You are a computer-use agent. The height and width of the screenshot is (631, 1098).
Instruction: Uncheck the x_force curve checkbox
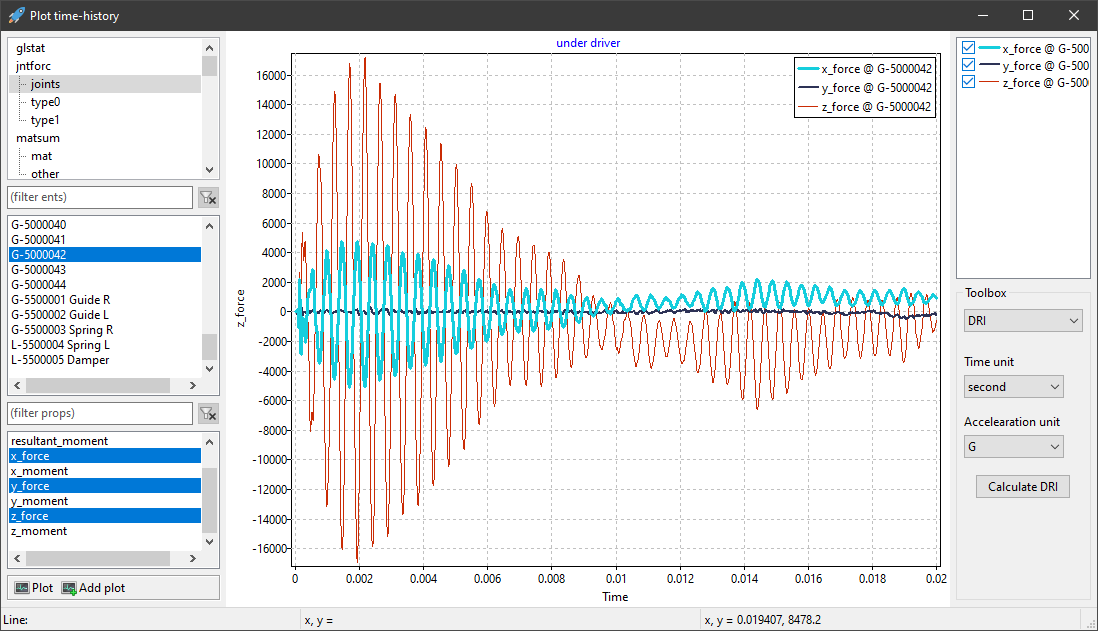pyautogui.click(x=968, y=48)
